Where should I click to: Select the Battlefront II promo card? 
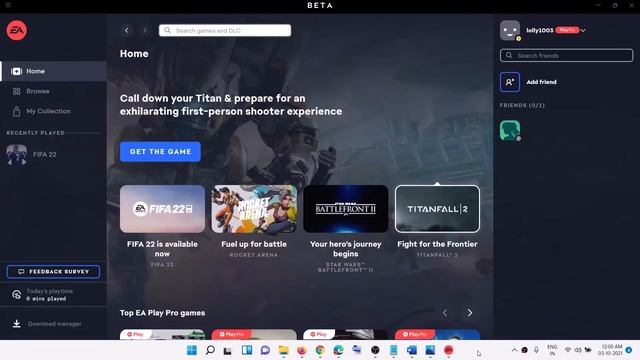tap(345, 209)
